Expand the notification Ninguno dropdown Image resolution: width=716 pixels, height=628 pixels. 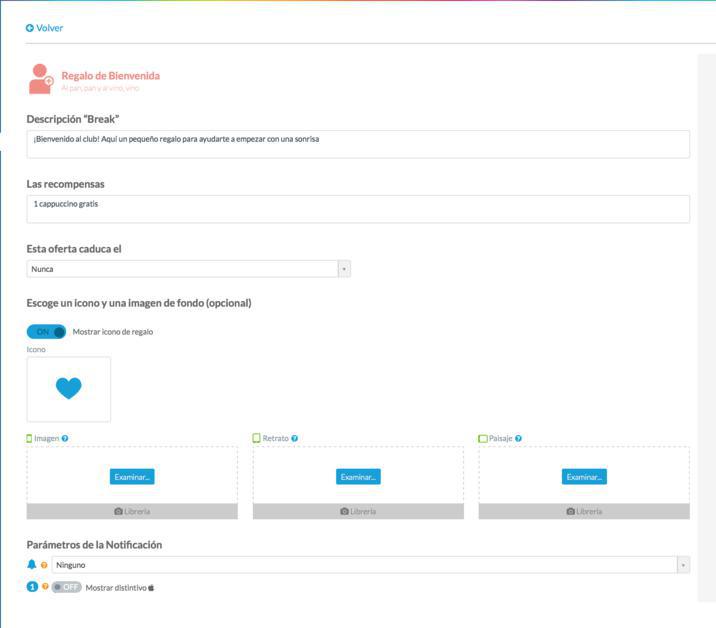tap(370, 565)
